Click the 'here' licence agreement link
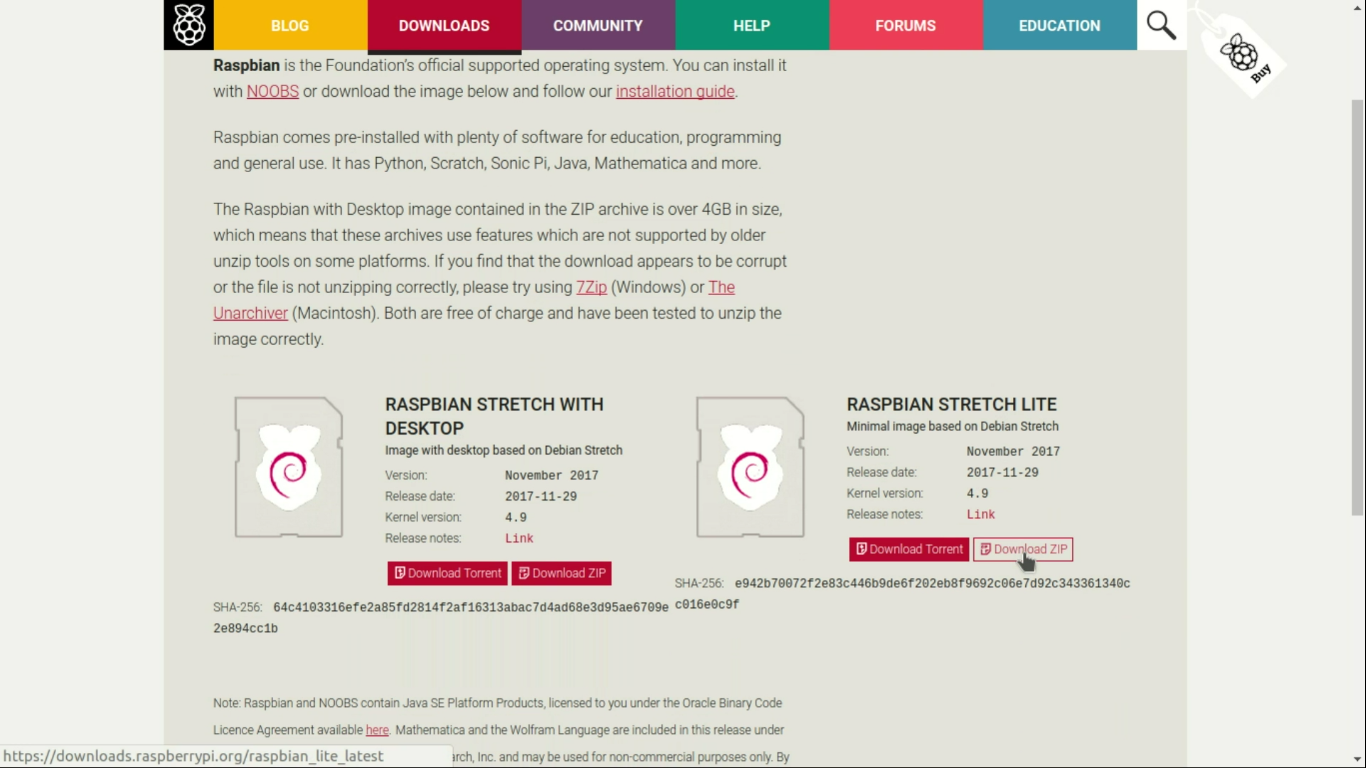 377,730
